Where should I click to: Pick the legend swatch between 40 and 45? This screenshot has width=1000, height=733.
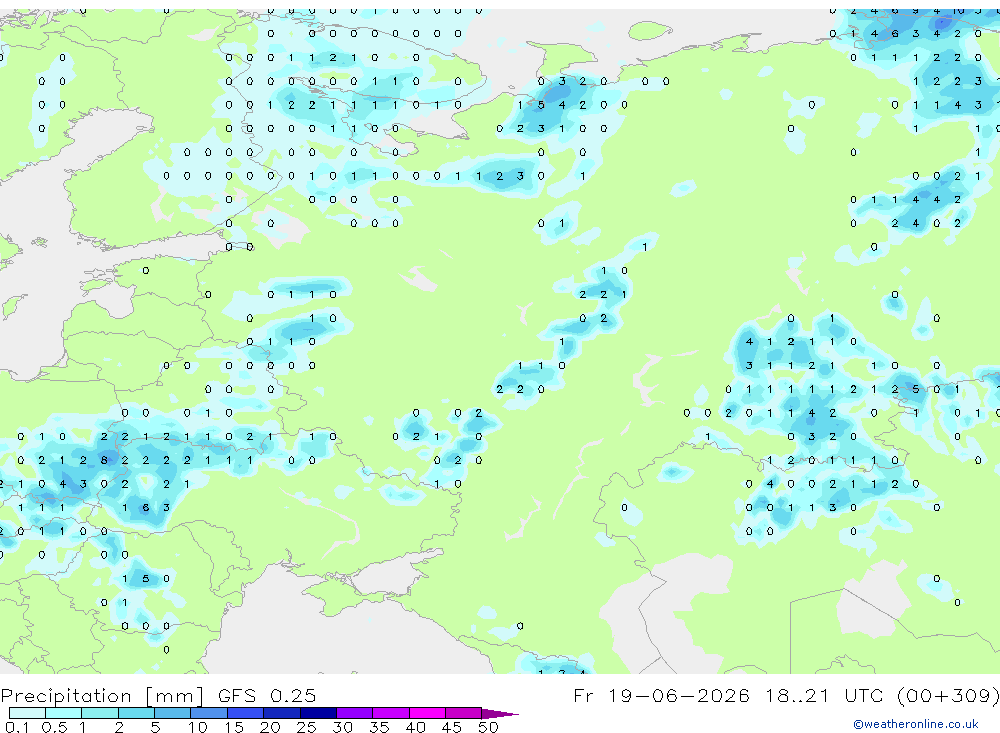click(x=427, y=713)
